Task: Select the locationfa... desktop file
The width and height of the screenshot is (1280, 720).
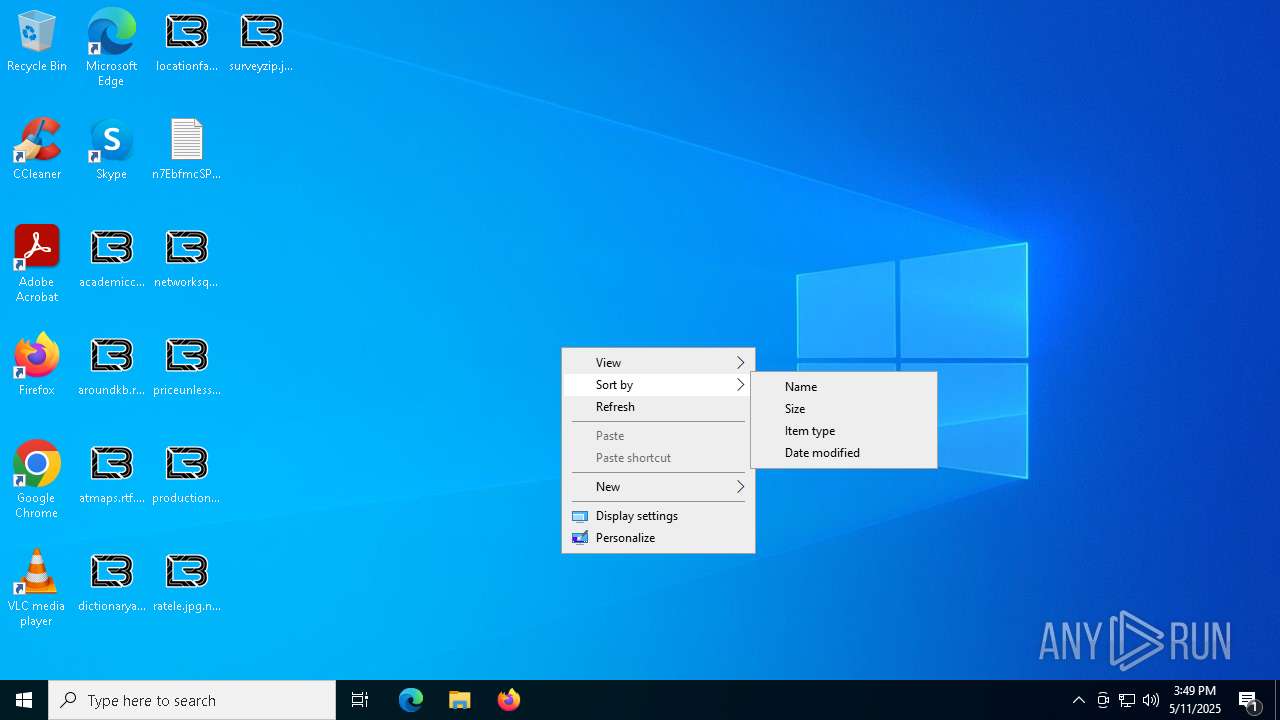Action: 187,42
